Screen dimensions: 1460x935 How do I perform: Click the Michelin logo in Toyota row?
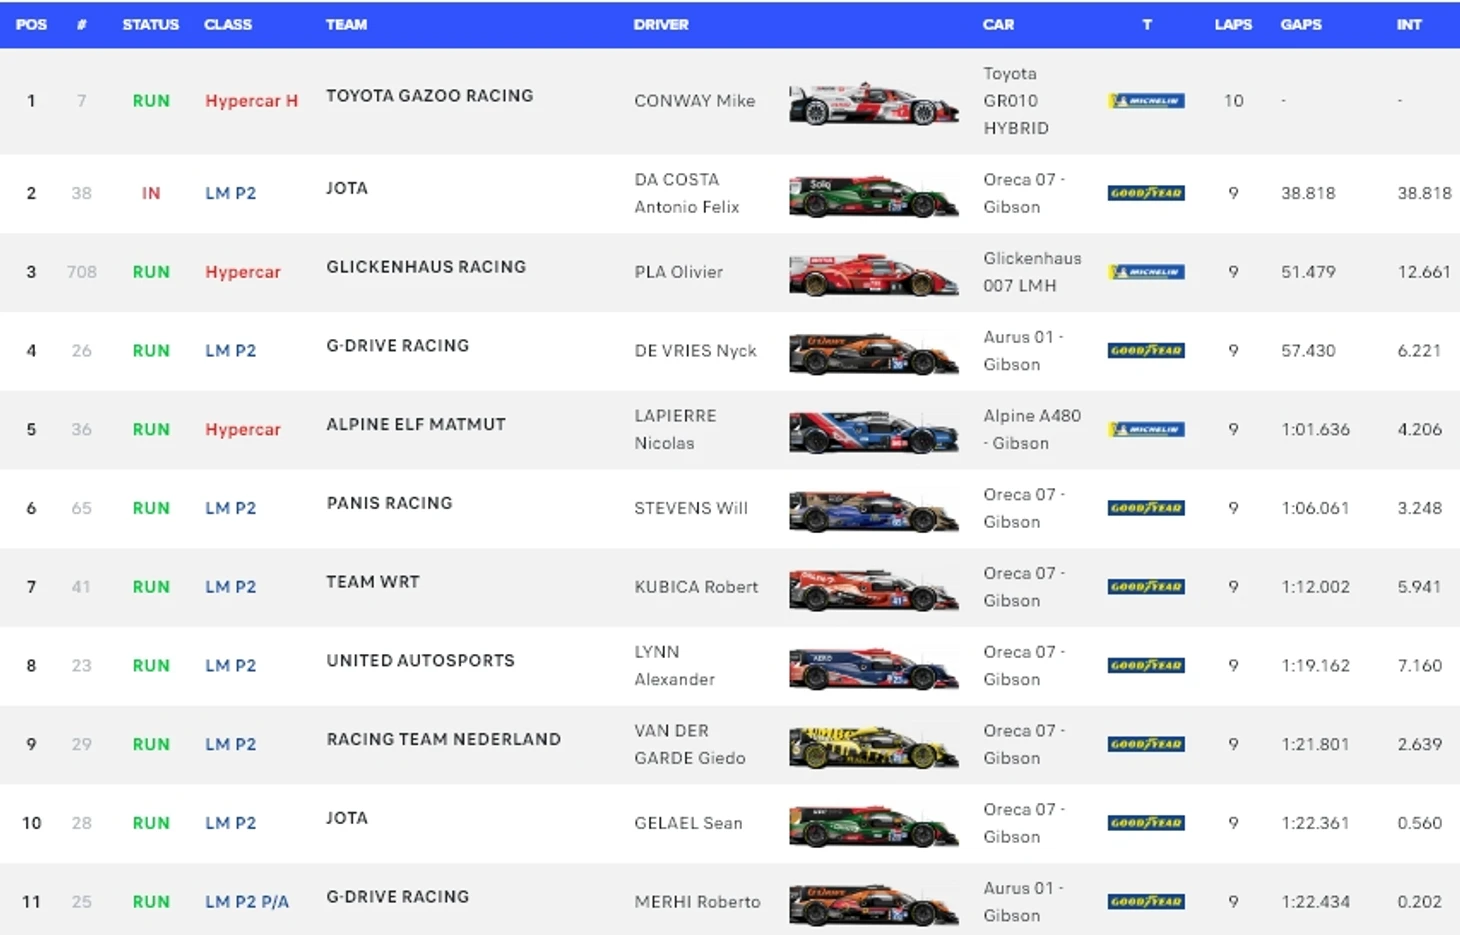tap(1146, 101)
